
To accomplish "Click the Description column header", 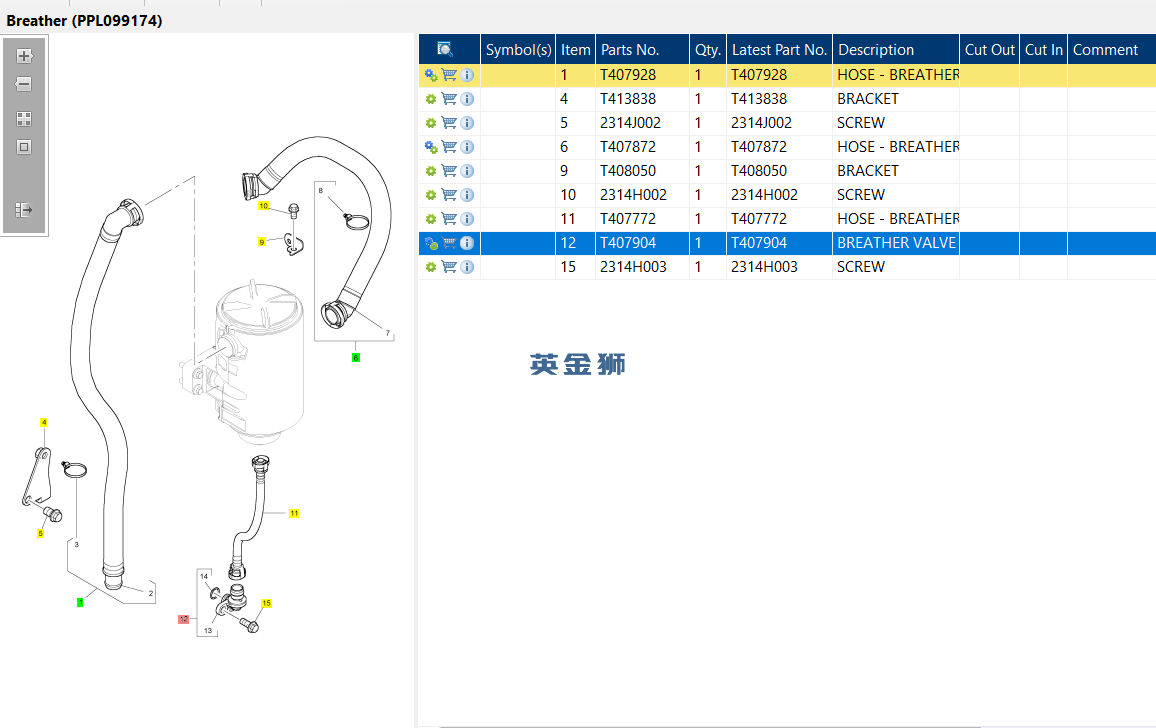I will tap(896, 49).
